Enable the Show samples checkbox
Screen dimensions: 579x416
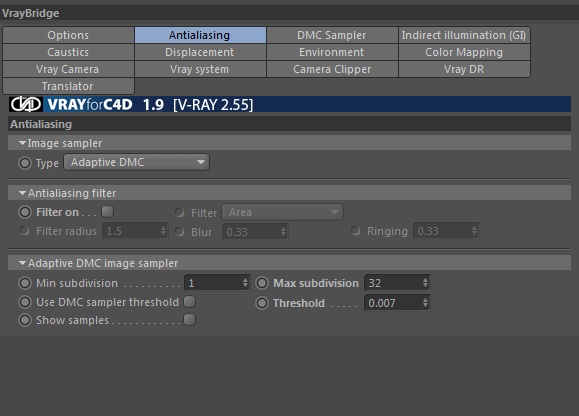[189, 320]
